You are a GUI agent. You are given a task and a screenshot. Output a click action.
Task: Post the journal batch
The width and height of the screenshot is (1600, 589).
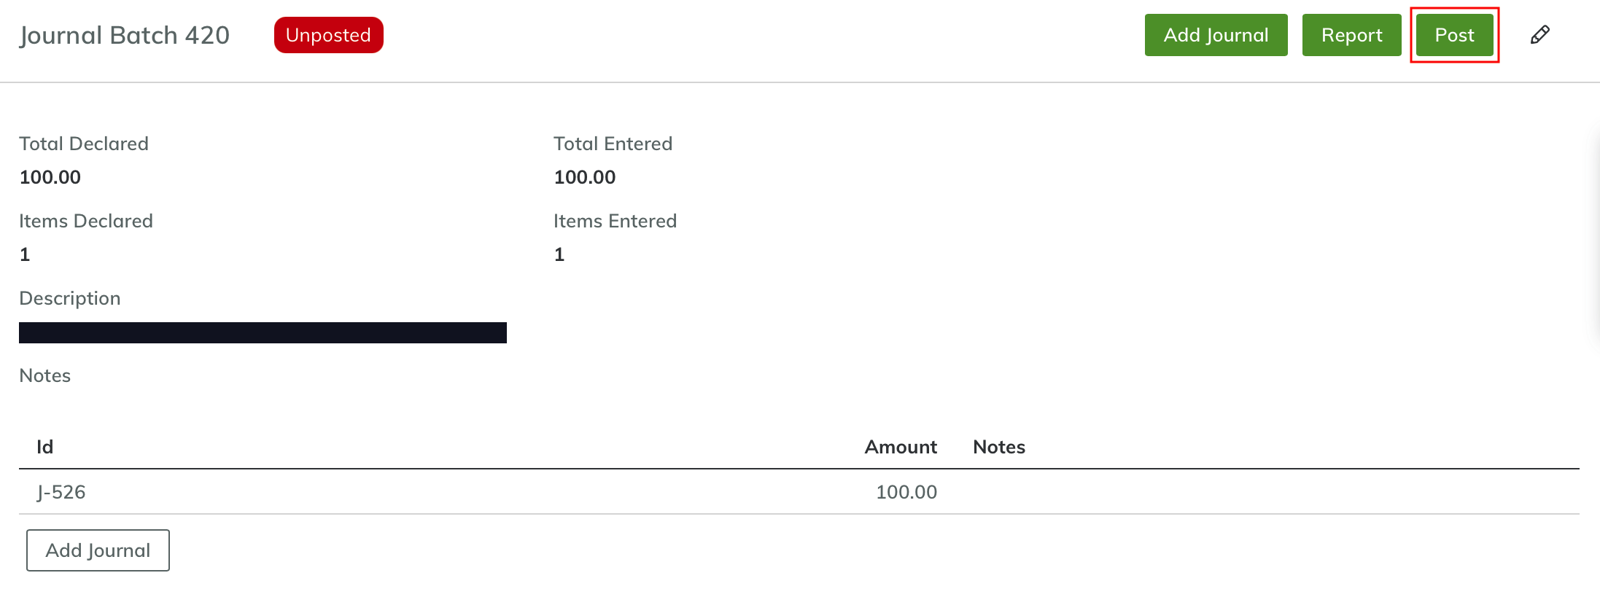(1454, 35)
